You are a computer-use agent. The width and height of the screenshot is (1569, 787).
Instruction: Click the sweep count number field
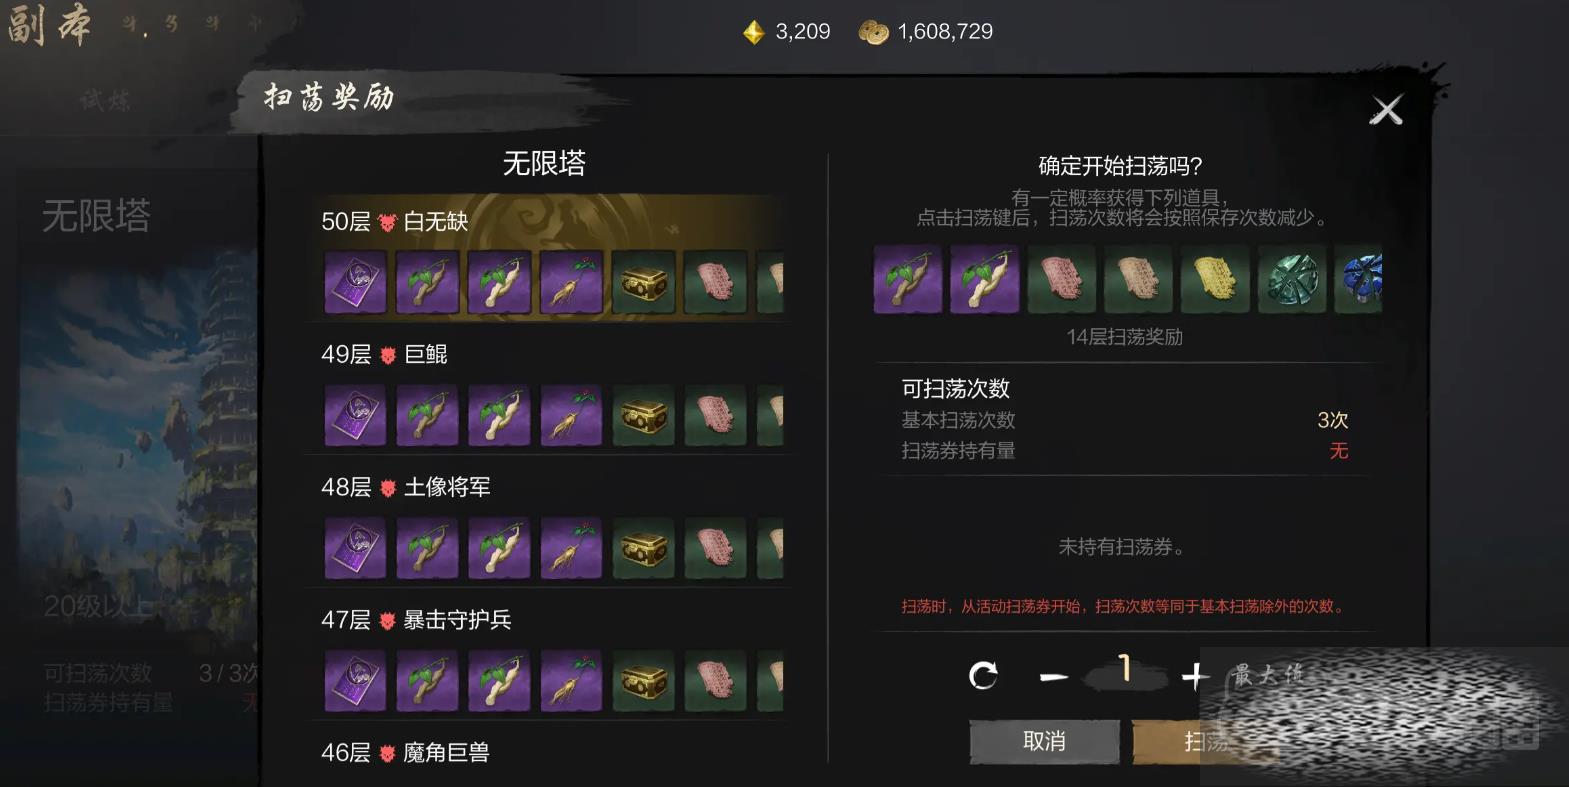[x=1125, y=669]
